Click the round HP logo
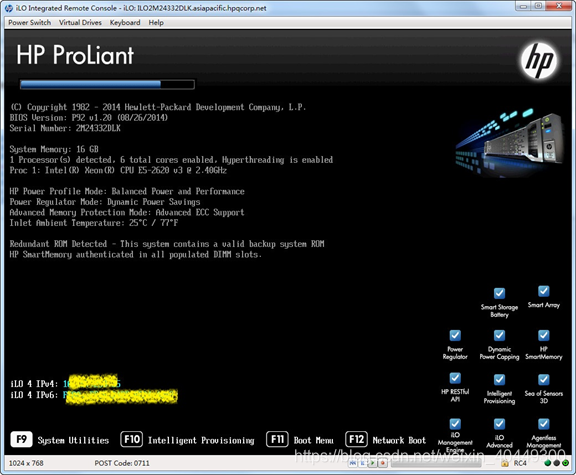 (539, 61)
